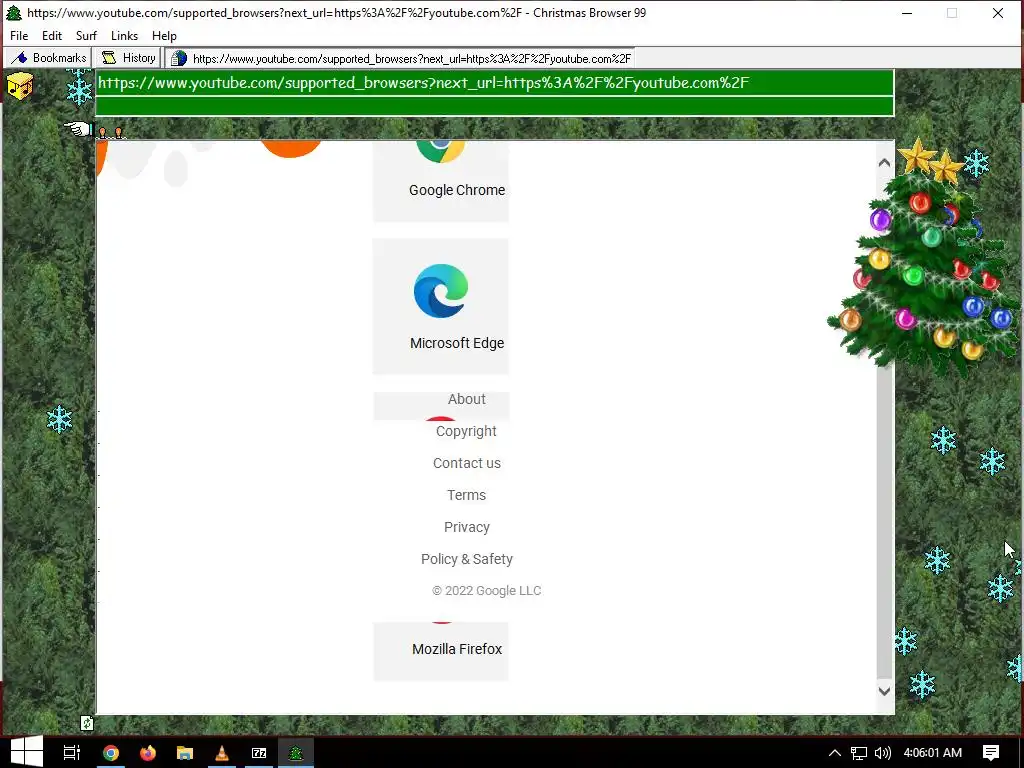Click the youtube.com page tab
The width and height of the screenshot is (1024, 768).
[400, 58]
